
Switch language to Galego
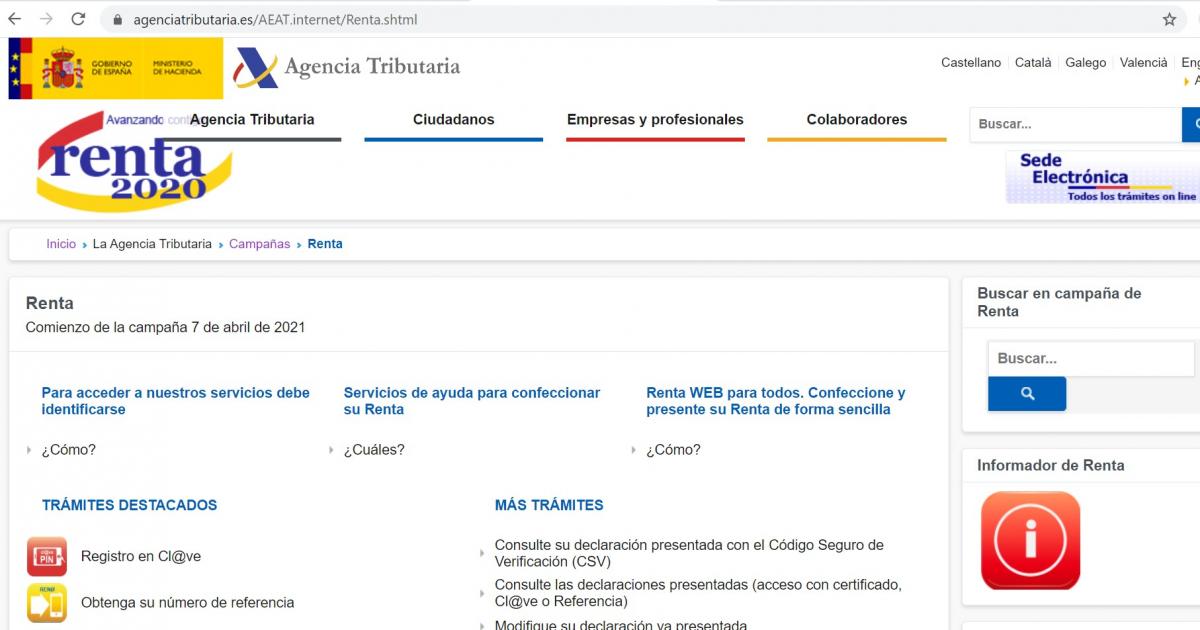[1086, 62]
